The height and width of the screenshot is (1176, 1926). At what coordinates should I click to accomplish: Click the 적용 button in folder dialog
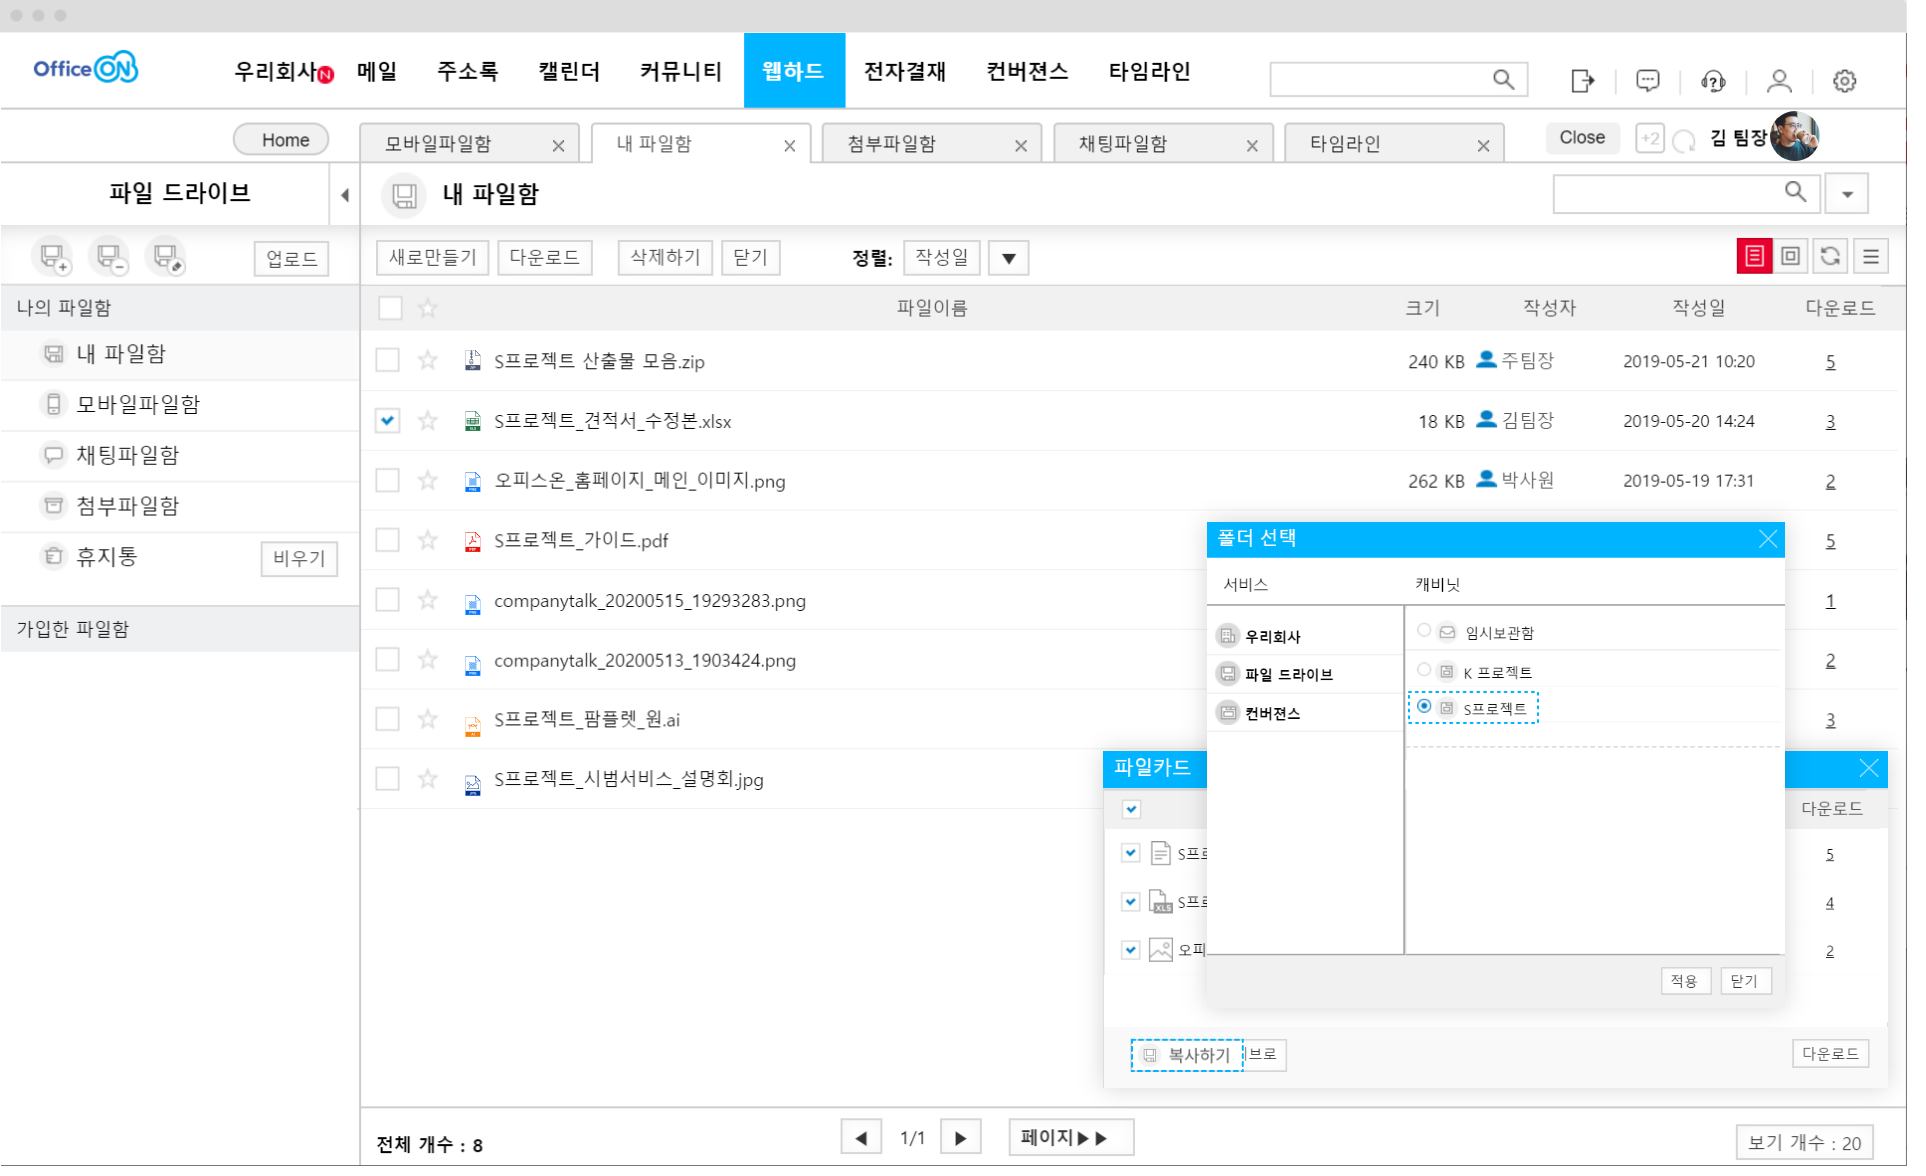[x=1685, y=981]
